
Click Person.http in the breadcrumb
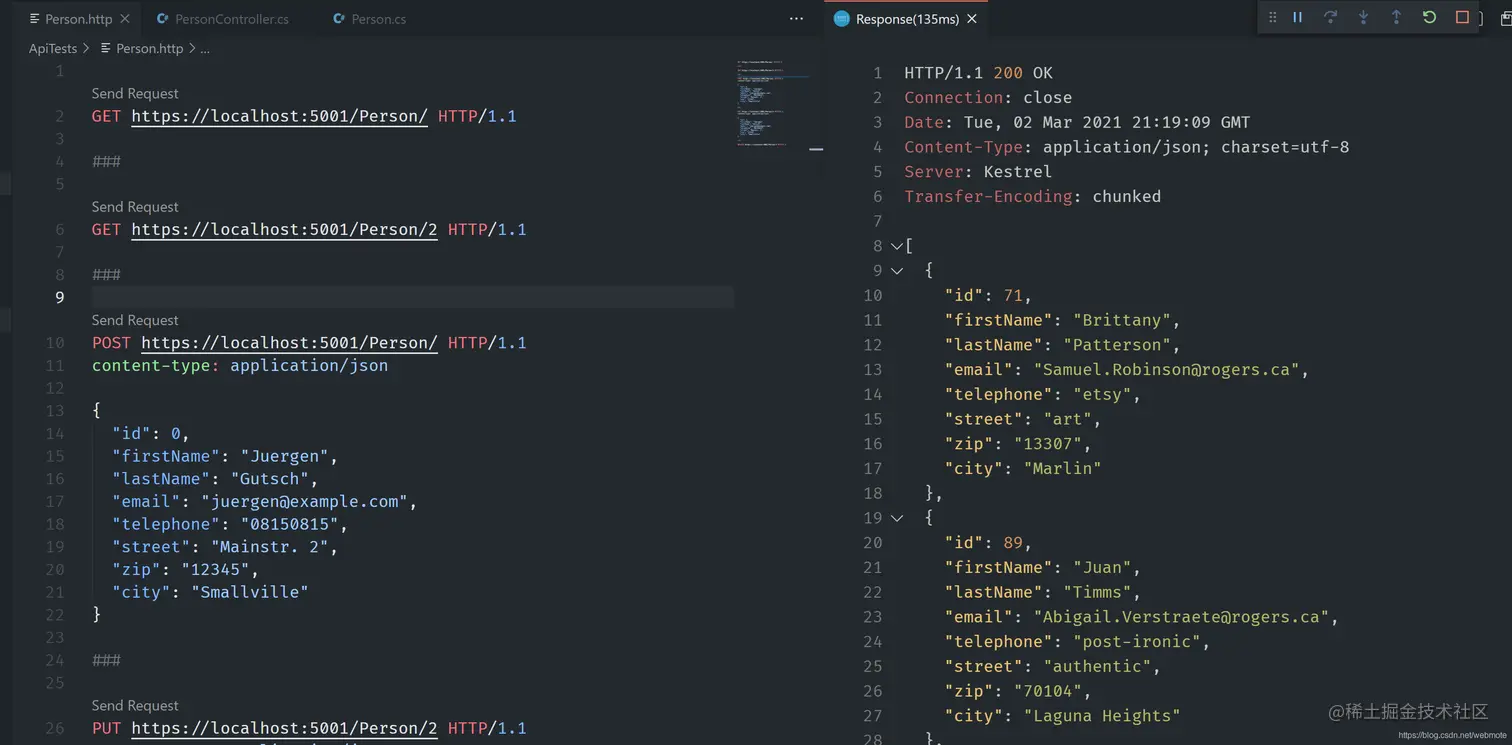tap(149, 48)
